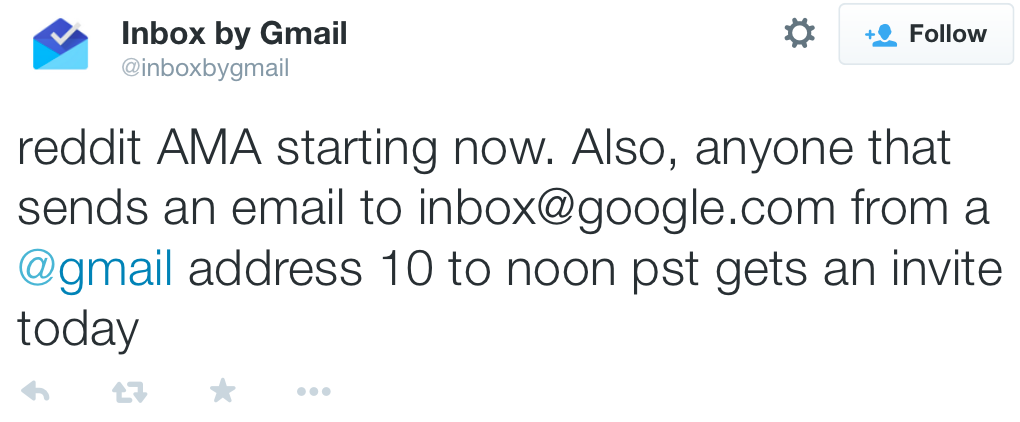Click the @inboxbygmail handle
The width and height of the screenshot is (1020, 422).
point(205,68)
